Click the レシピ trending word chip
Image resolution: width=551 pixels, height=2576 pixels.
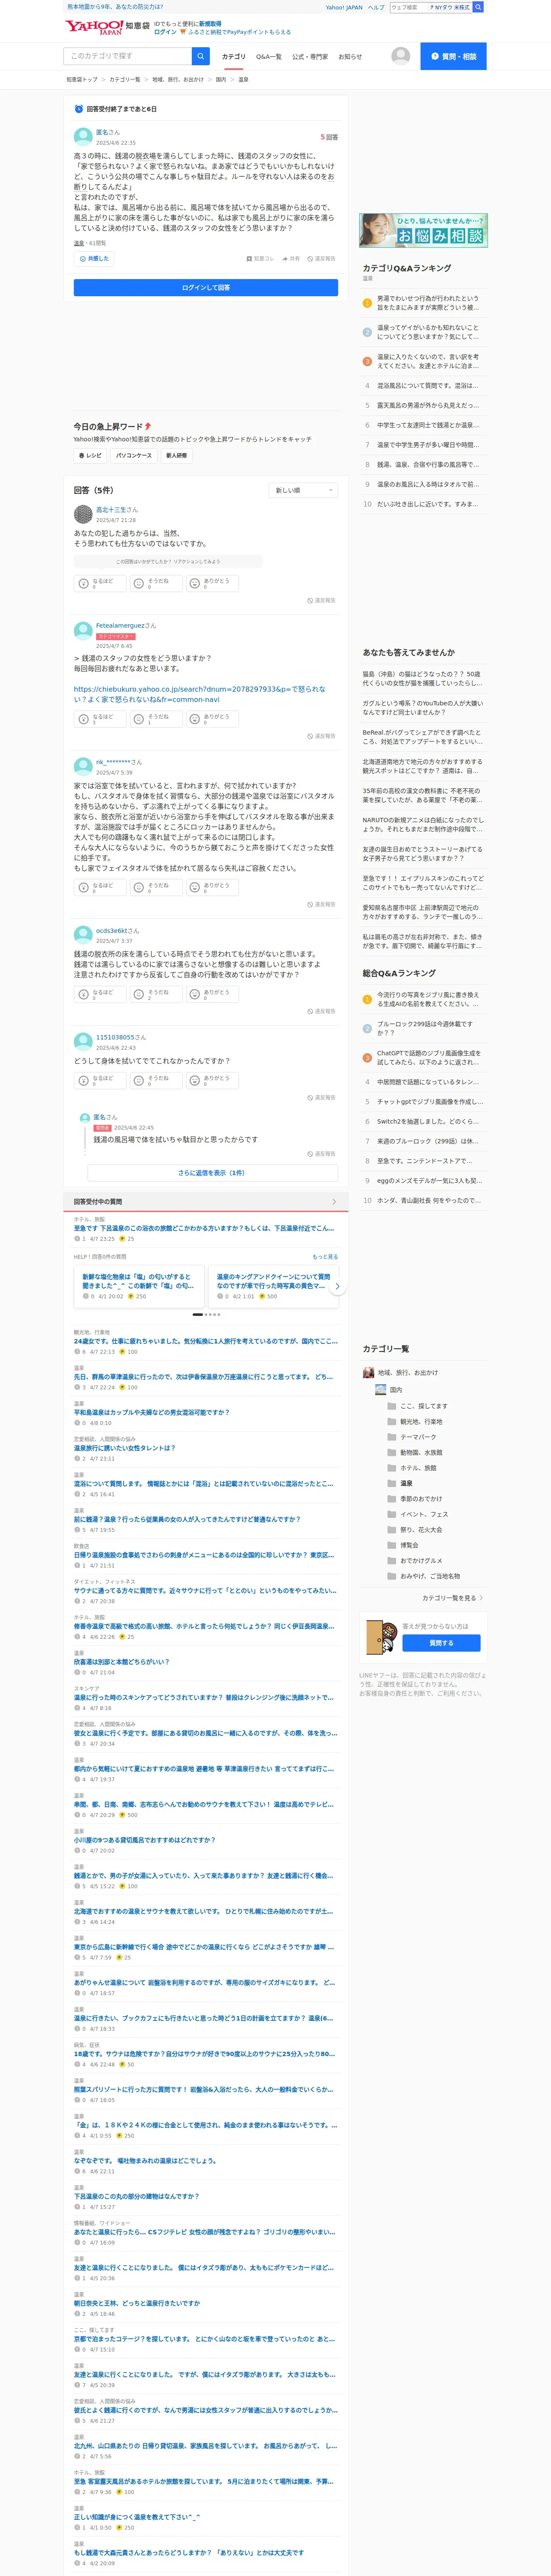90,455
